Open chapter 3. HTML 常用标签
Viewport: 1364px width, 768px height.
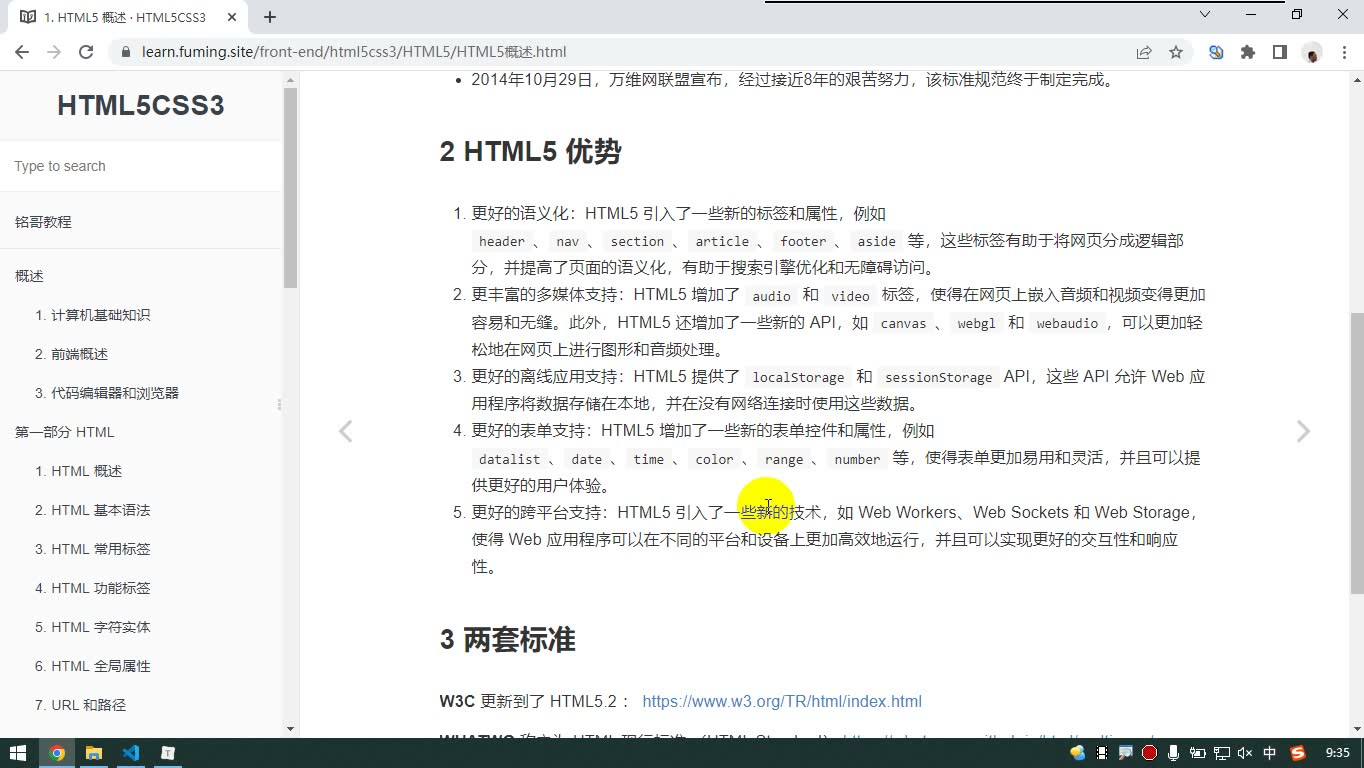tap(93, 549)
